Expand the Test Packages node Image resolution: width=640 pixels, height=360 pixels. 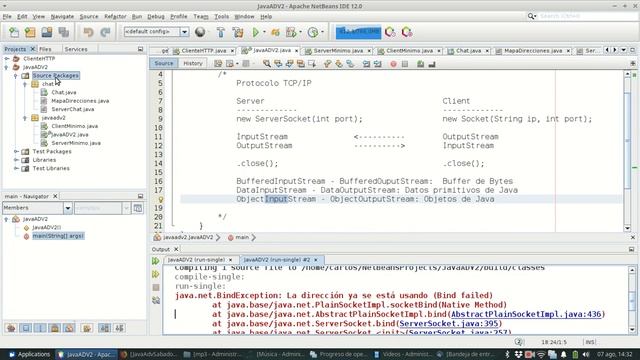click(x=16, y=151)
